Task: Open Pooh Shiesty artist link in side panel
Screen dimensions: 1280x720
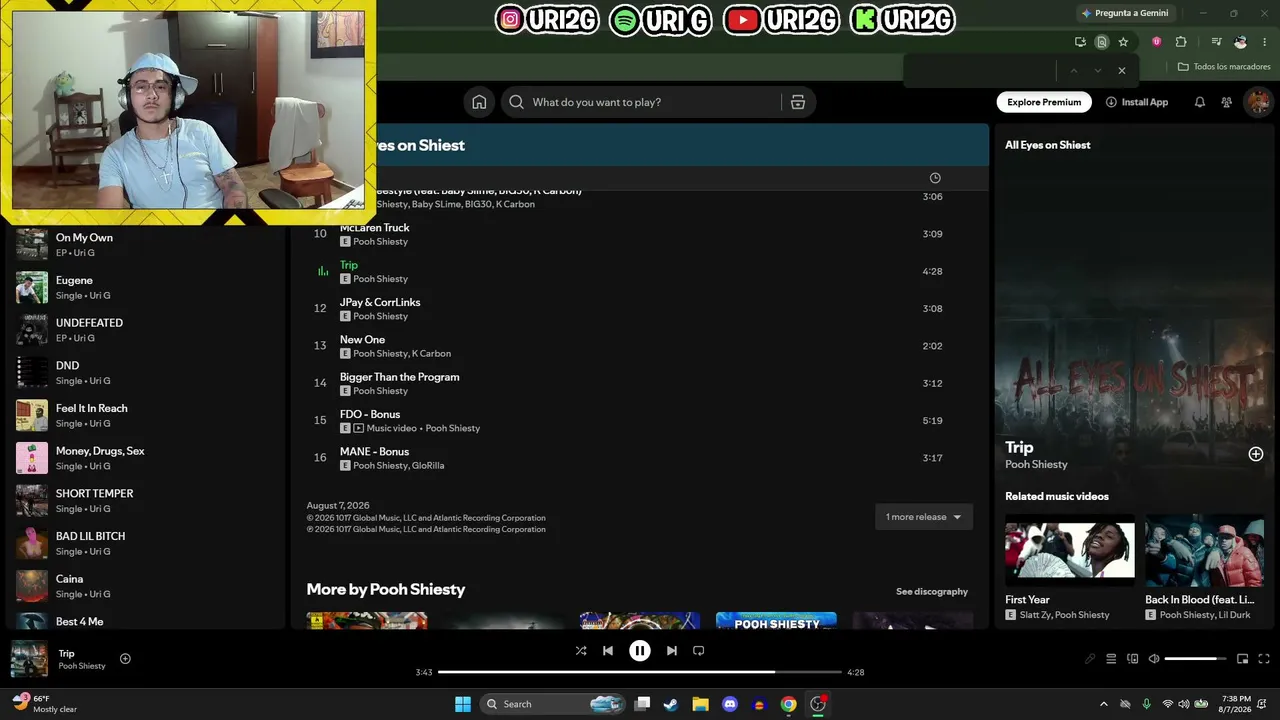Action: 1036,465
